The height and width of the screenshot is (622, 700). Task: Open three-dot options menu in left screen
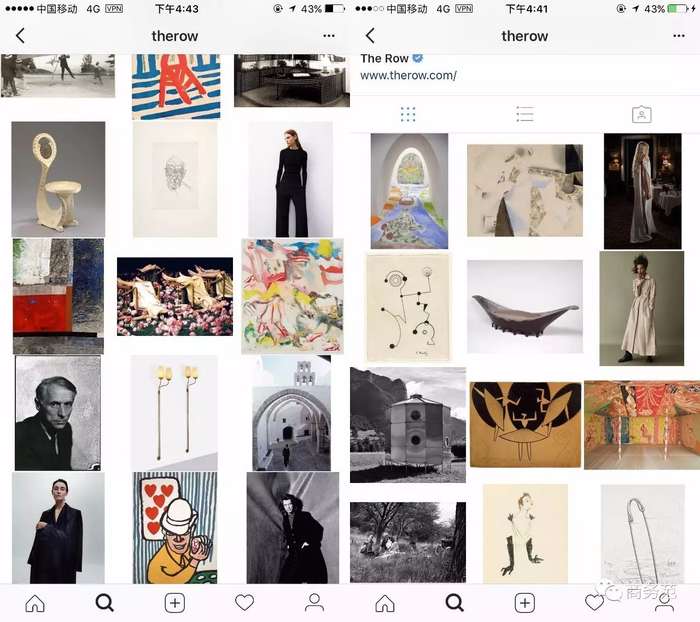tap(329, 36)
